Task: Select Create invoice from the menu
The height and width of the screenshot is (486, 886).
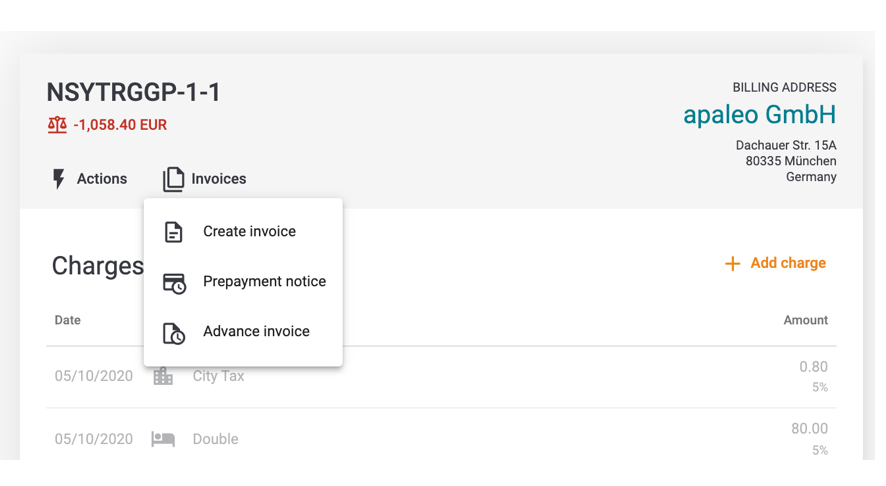Action: [x=249, y=232]
